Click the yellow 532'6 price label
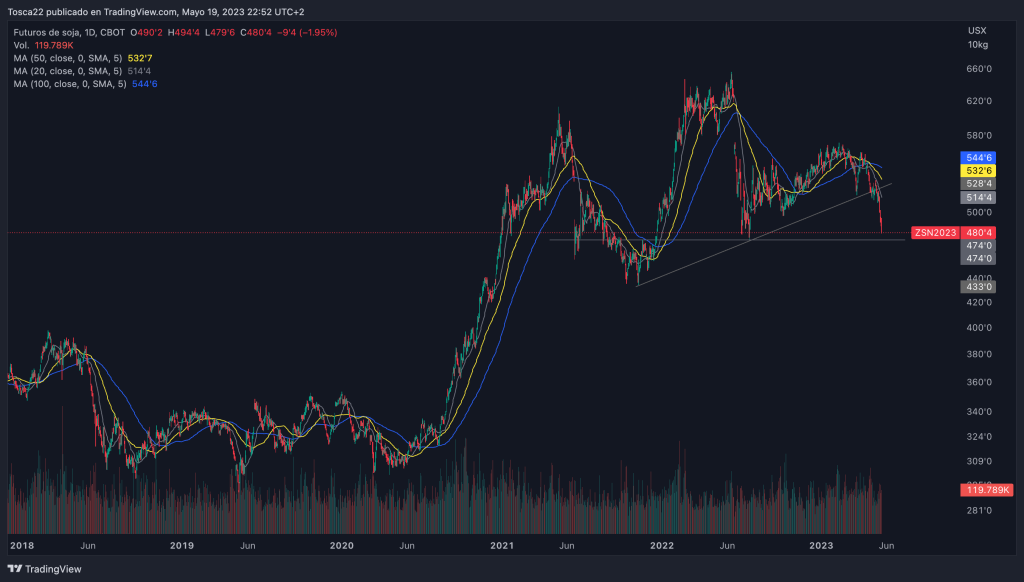The image size is (1024, 582). [x=977, y=171]
